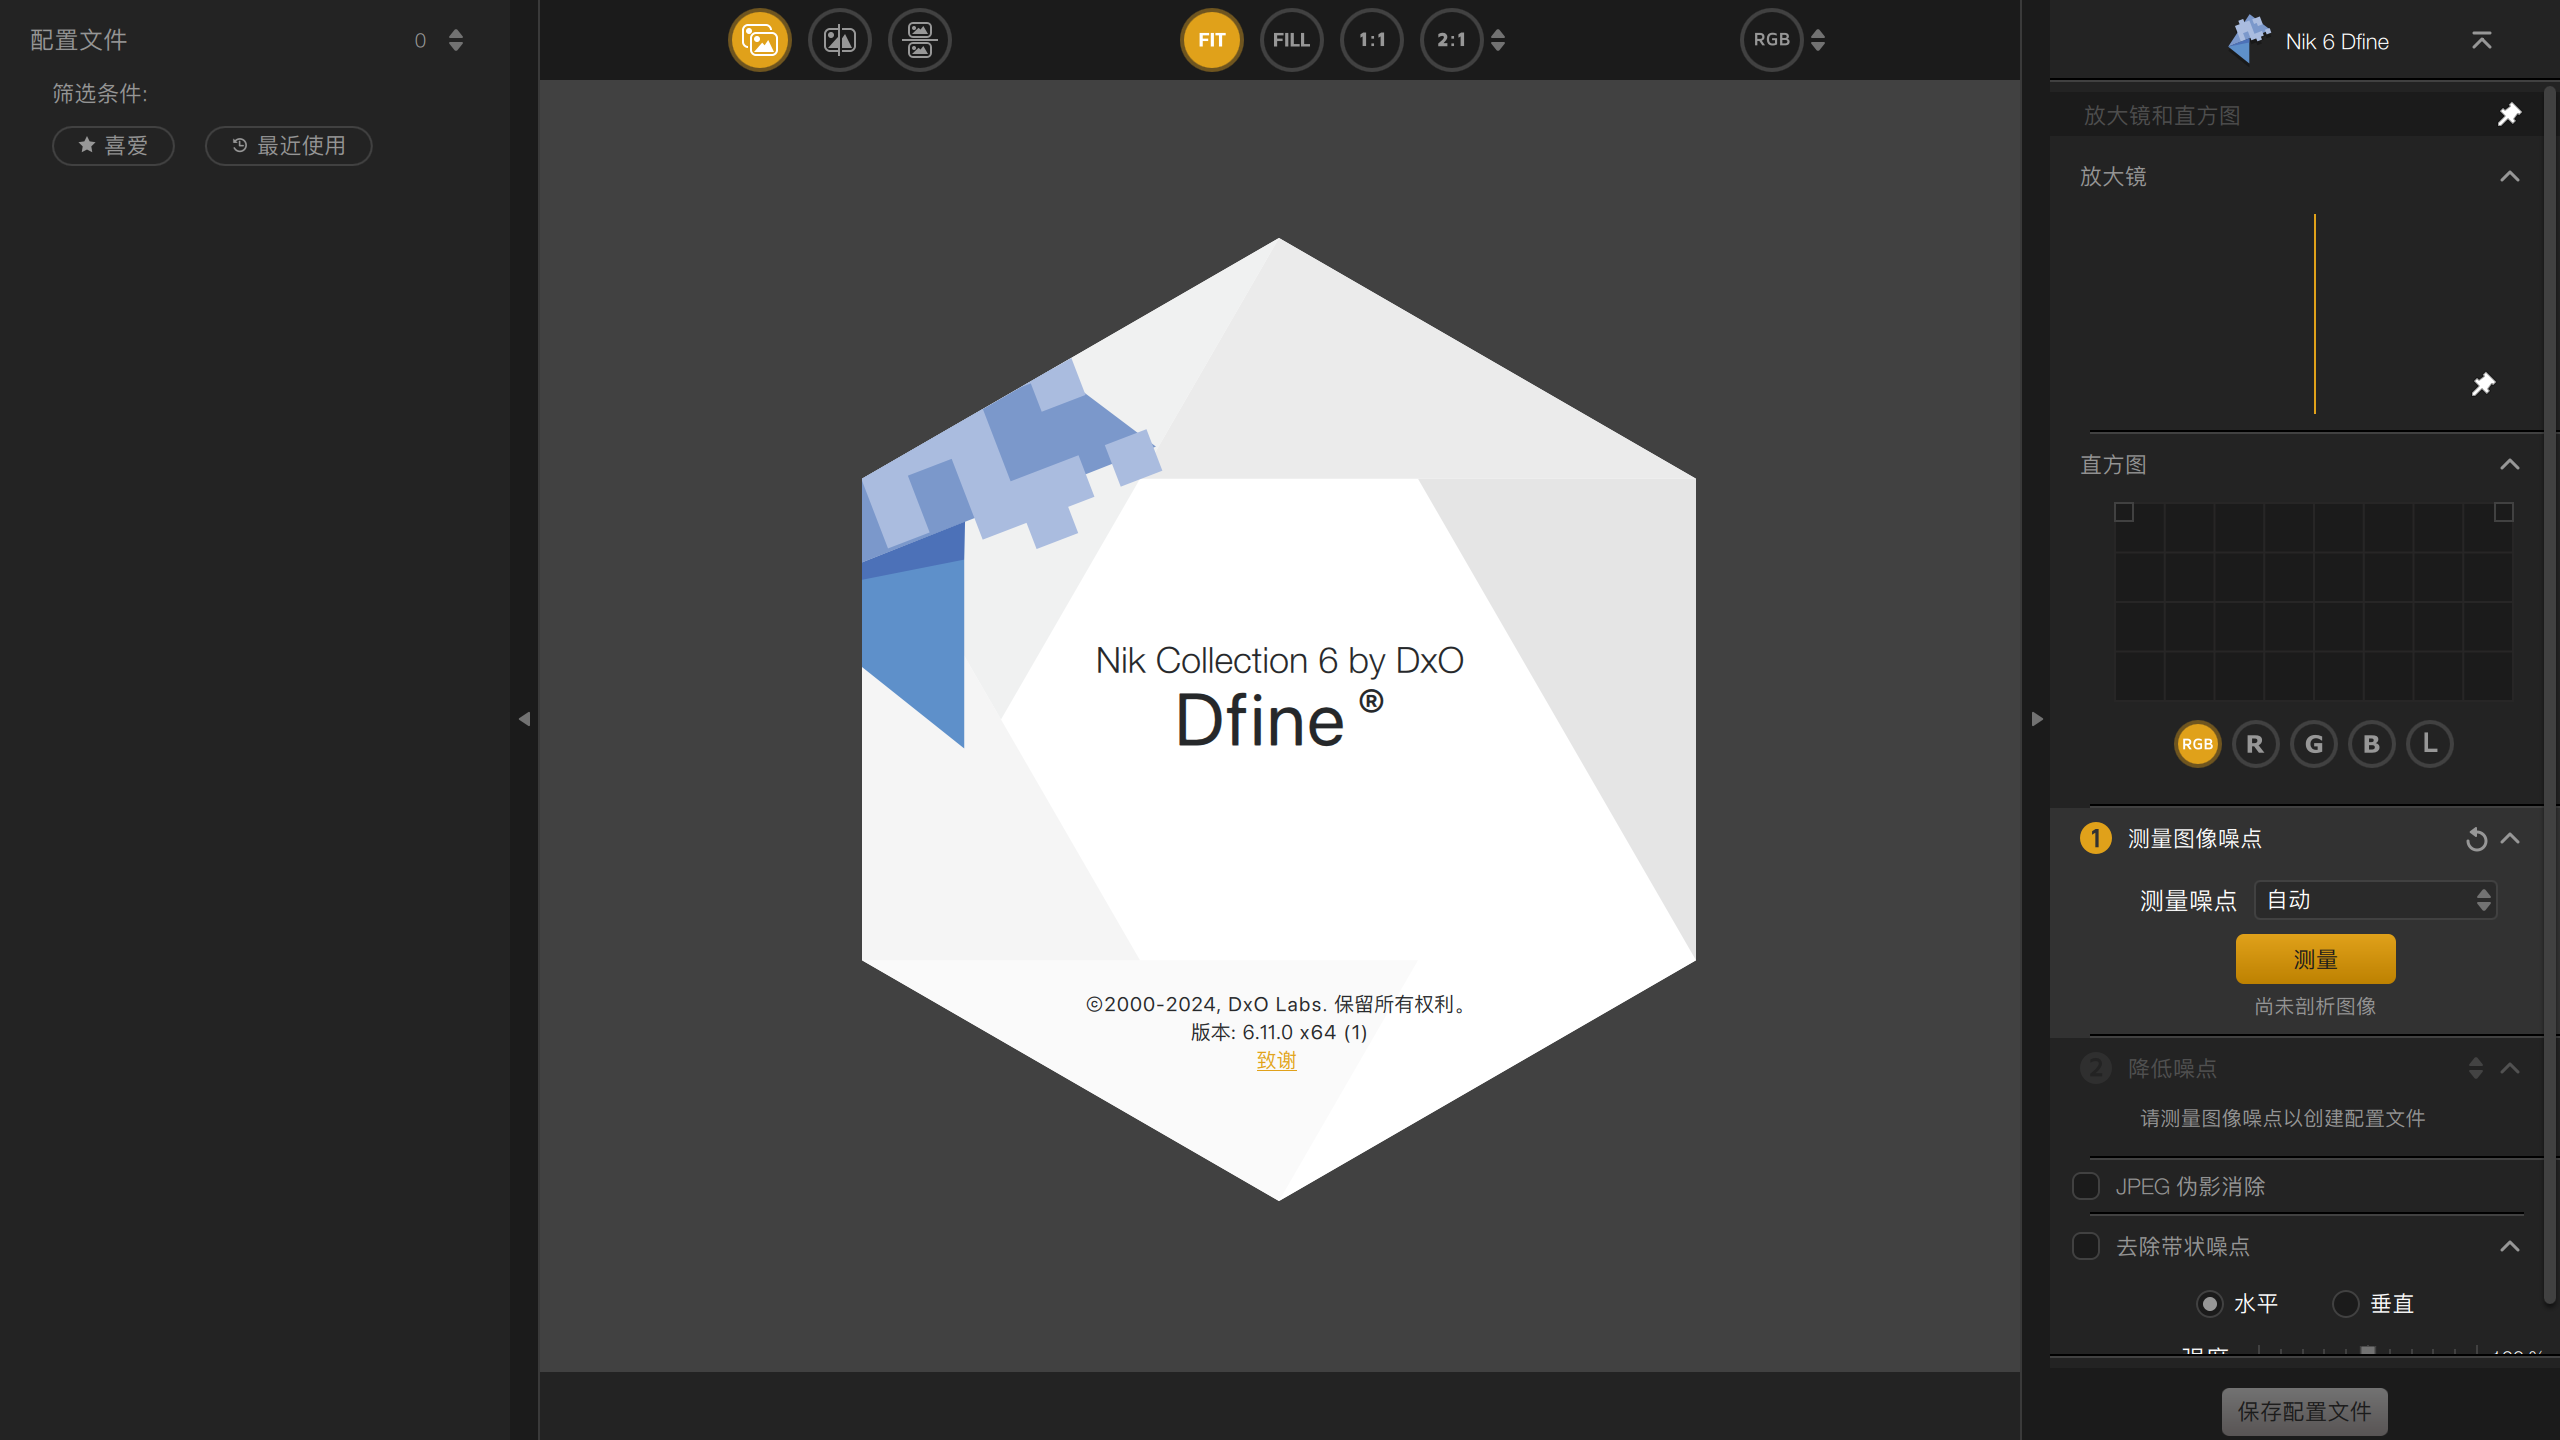The height and width of the screenshot is (1440, 2560).
Task: Collapse the 直方图 section
Action: point(2509,465)
